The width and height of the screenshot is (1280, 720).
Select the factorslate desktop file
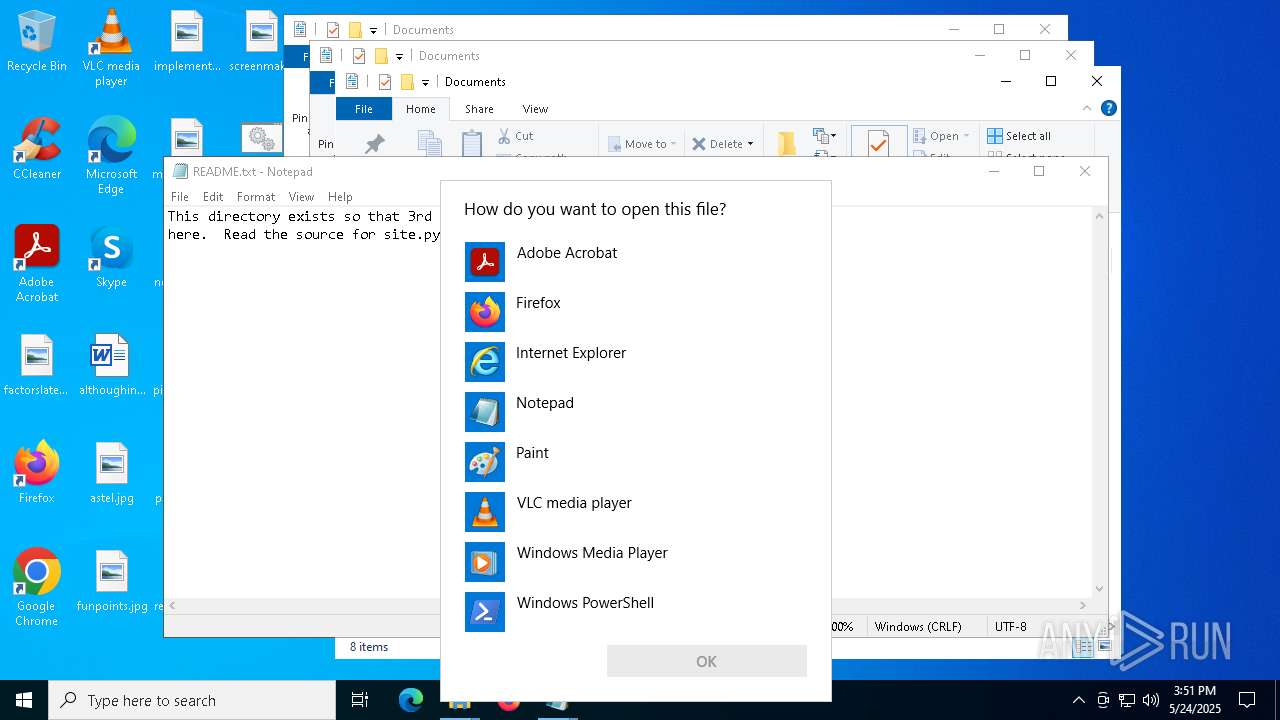click(x=37, y=366)
